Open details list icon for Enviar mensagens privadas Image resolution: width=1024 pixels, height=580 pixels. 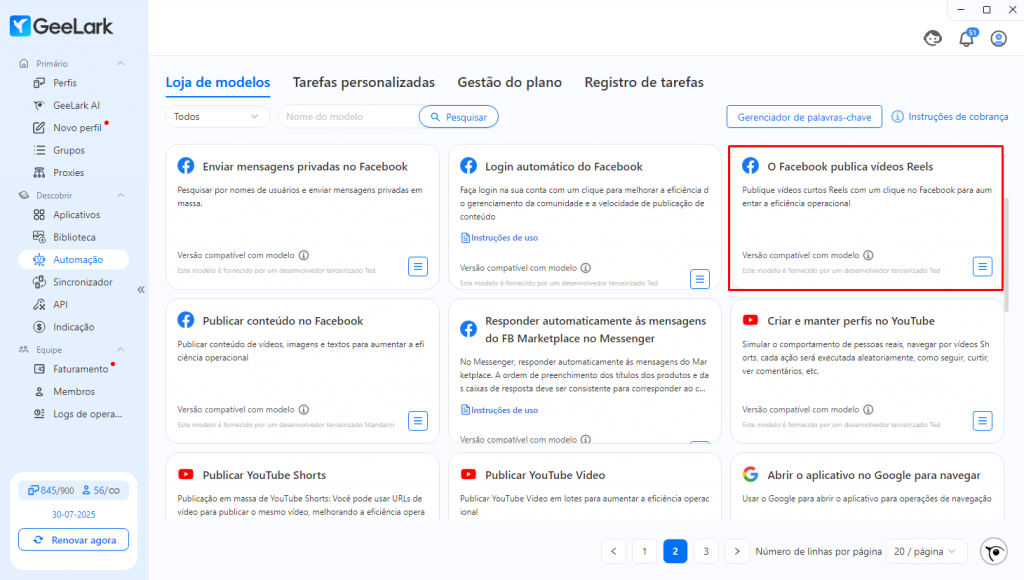coord(418,266)
